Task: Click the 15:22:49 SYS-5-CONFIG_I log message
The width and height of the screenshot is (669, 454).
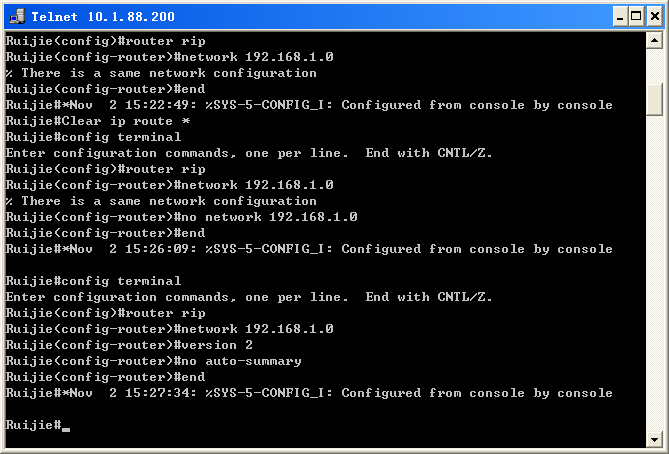Action: pos(308,105)
